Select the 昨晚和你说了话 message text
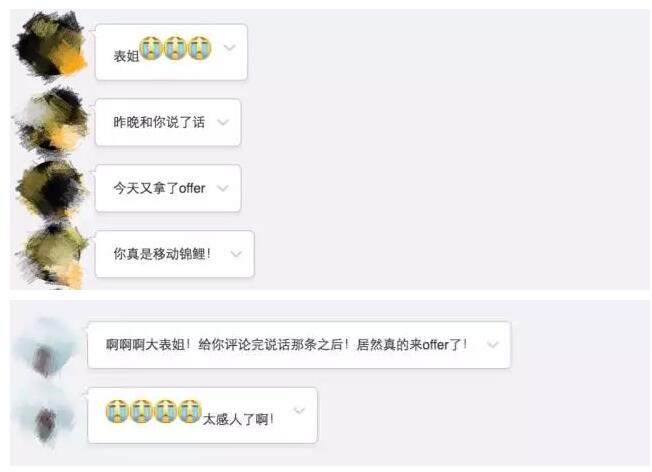The height and width of the screenshot is (472, 652). pos(159,122)
